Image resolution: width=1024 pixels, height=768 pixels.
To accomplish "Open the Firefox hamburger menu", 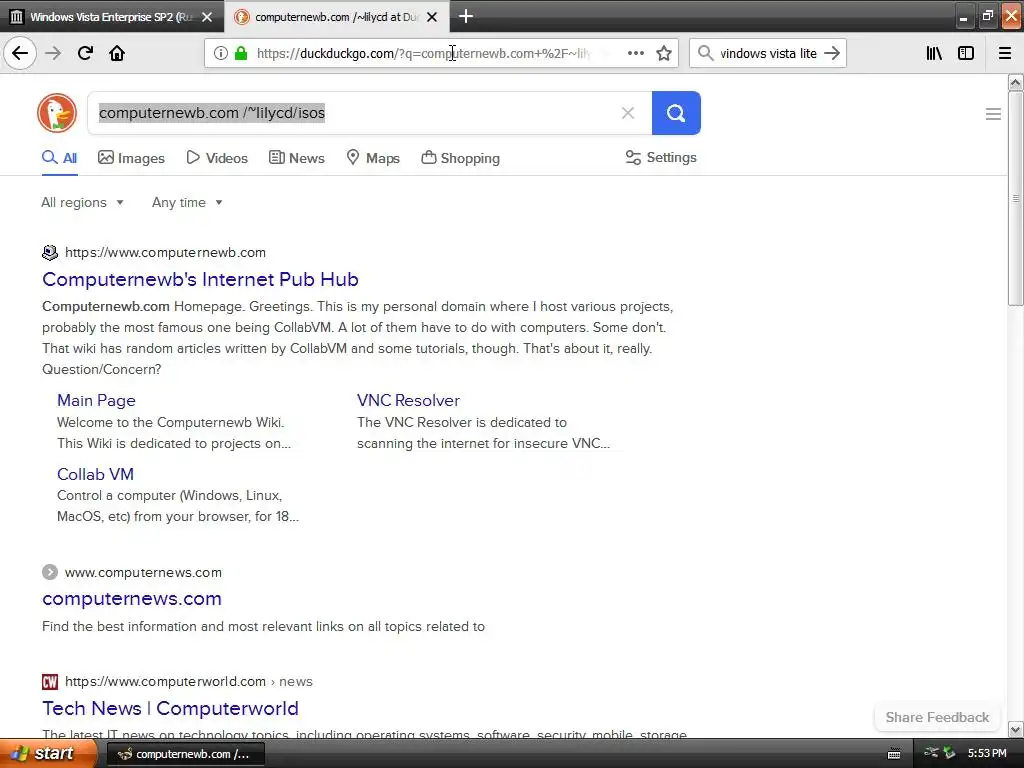I will pos(1005,53).
